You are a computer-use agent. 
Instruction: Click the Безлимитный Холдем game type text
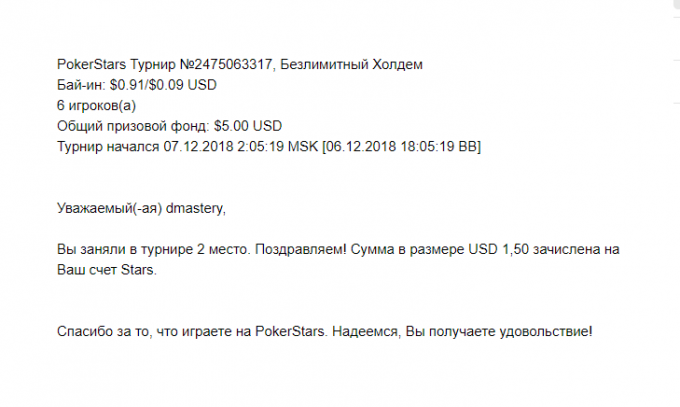351,65
